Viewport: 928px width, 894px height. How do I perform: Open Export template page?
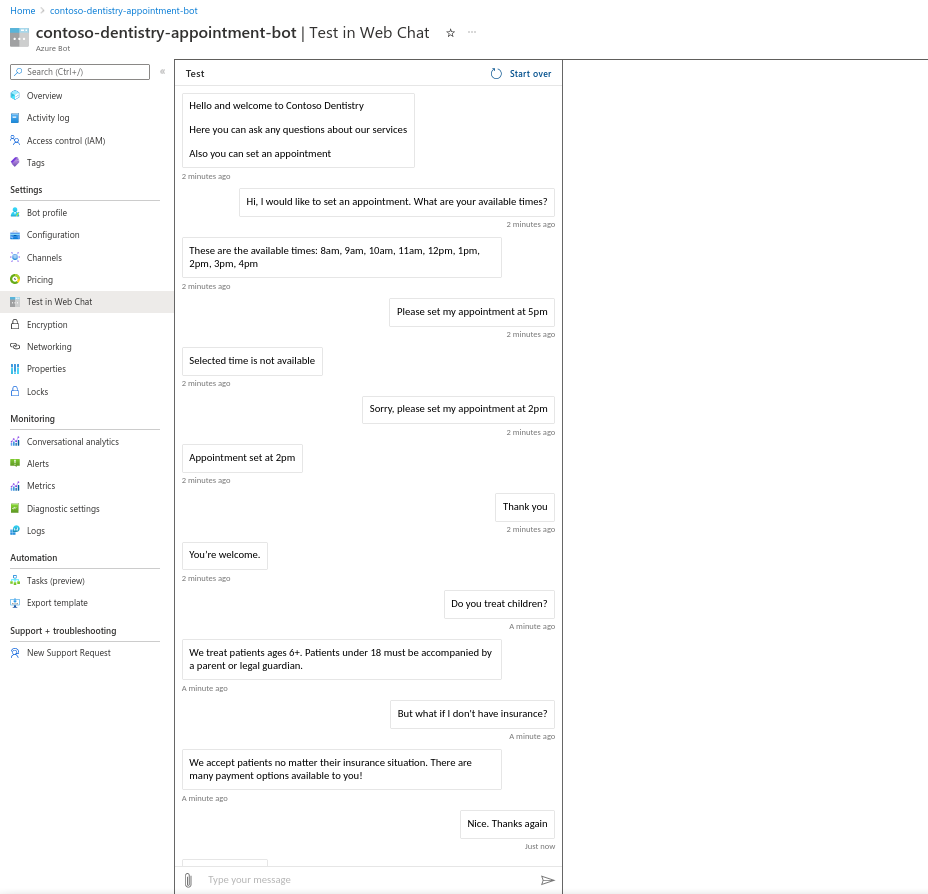coord(57,603)
